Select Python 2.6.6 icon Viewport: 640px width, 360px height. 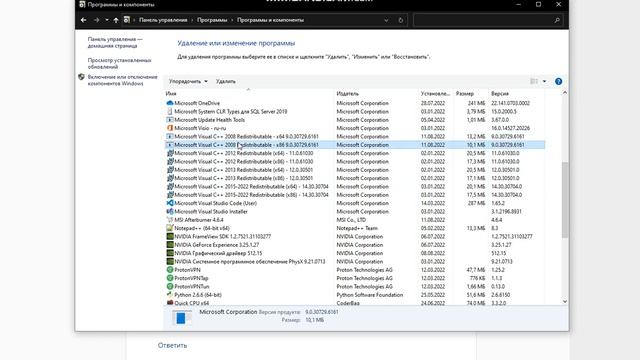click(x=170, y=295)
